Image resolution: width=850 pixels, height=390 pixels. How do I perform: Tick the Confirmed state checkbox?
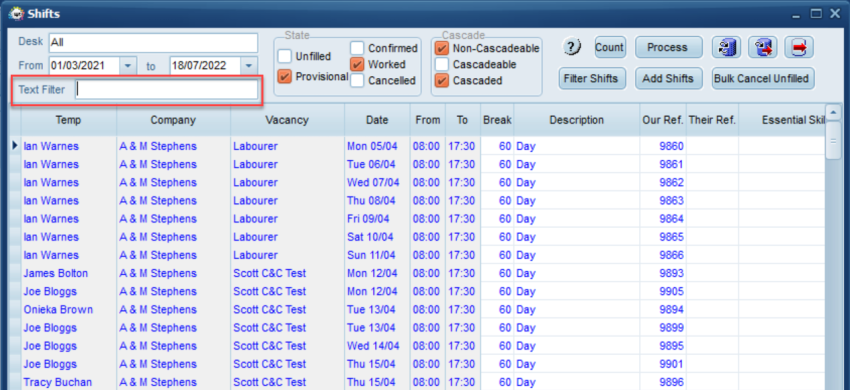(357, 48)
